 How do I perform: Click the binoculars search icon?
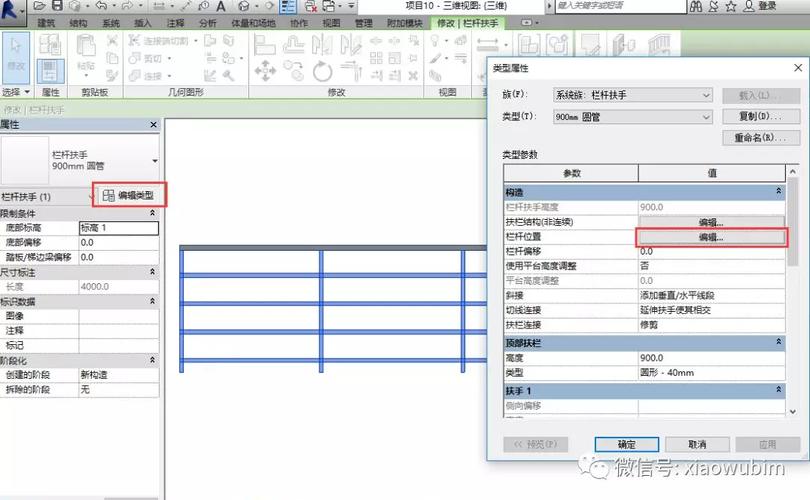(697, 6)
